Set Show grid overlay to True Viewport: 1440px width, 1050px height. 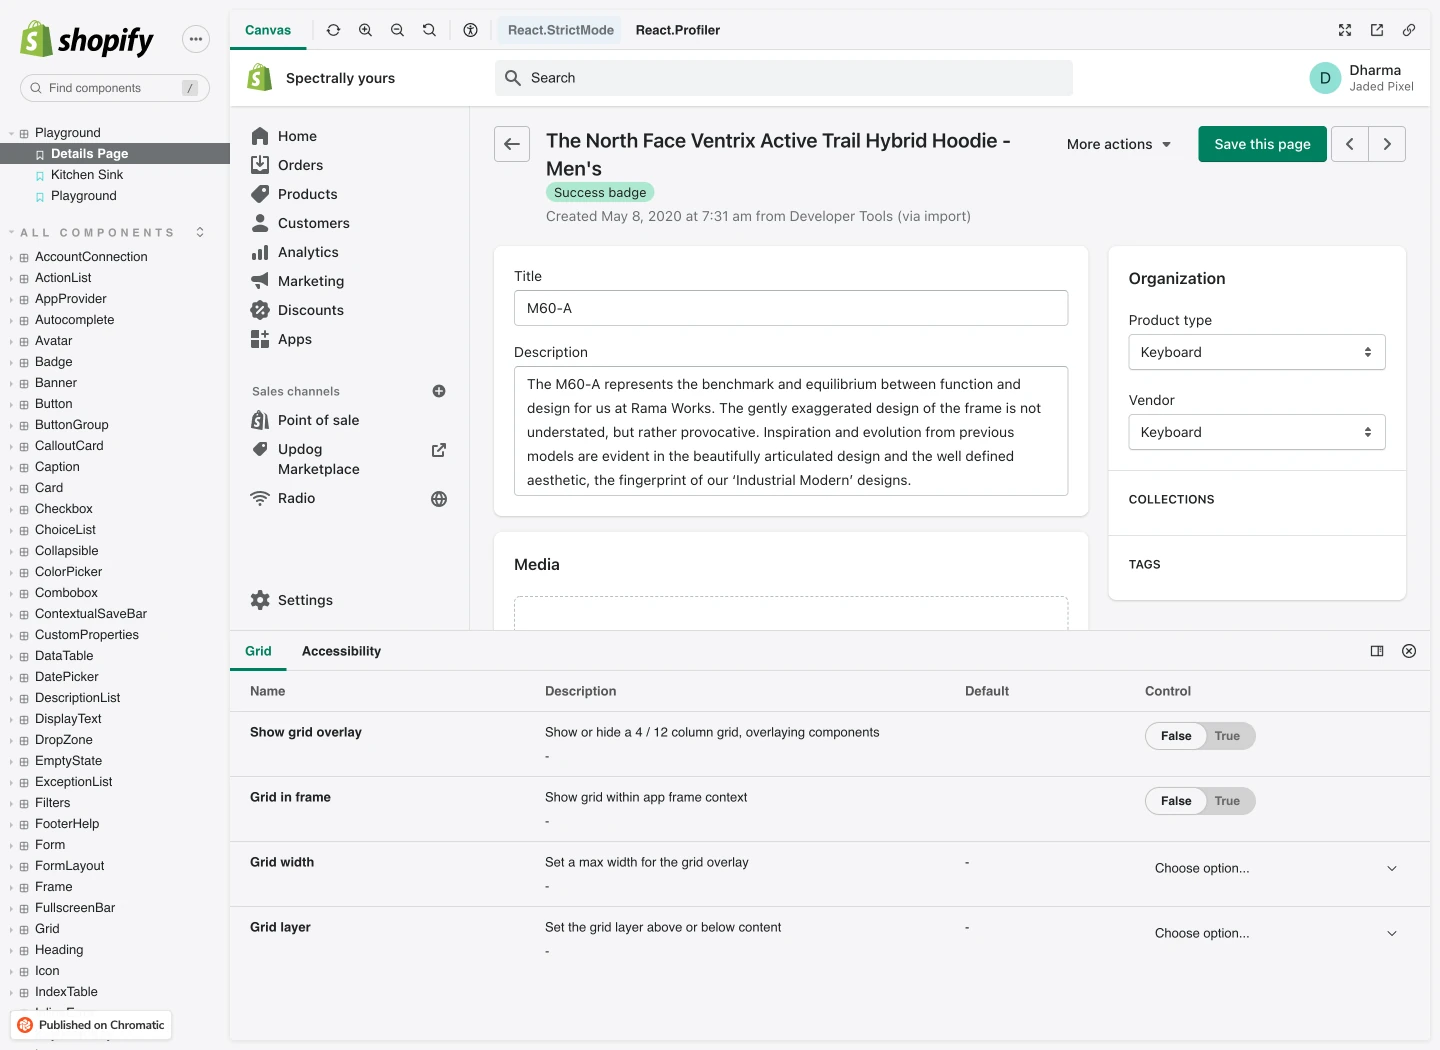(1227, 736)
